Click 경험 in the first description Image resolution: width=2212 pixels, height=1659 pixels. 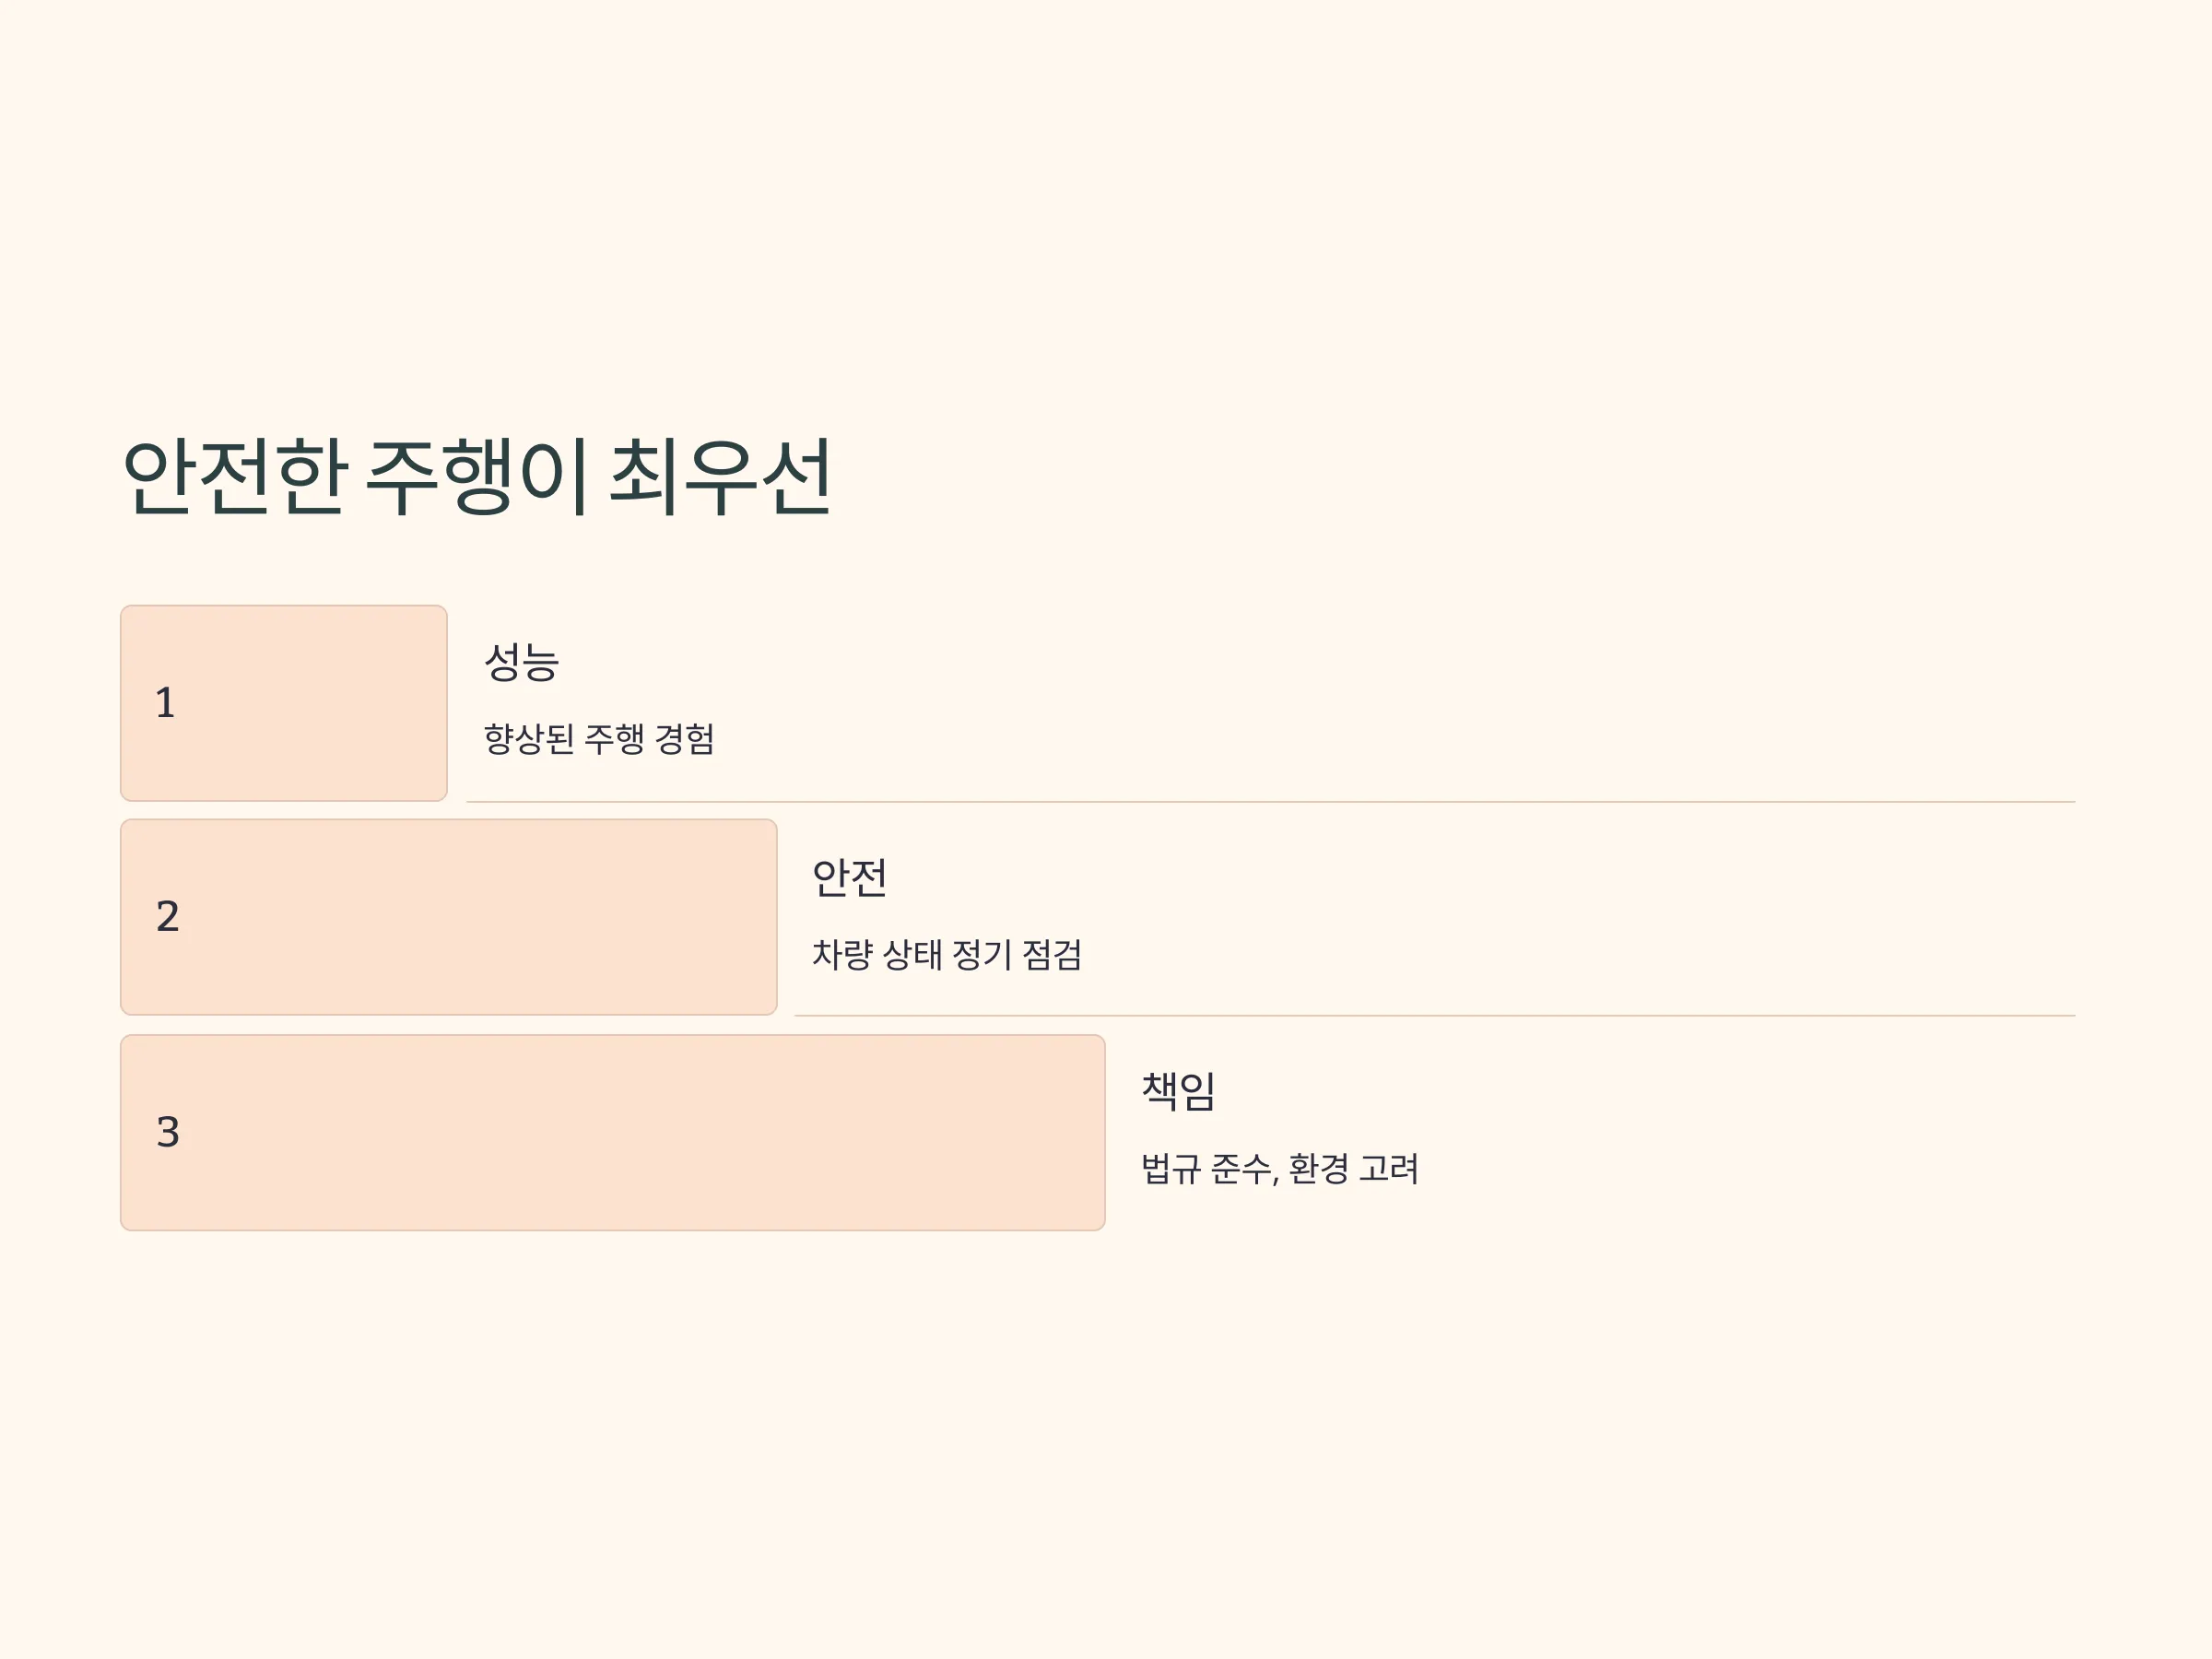685,739
